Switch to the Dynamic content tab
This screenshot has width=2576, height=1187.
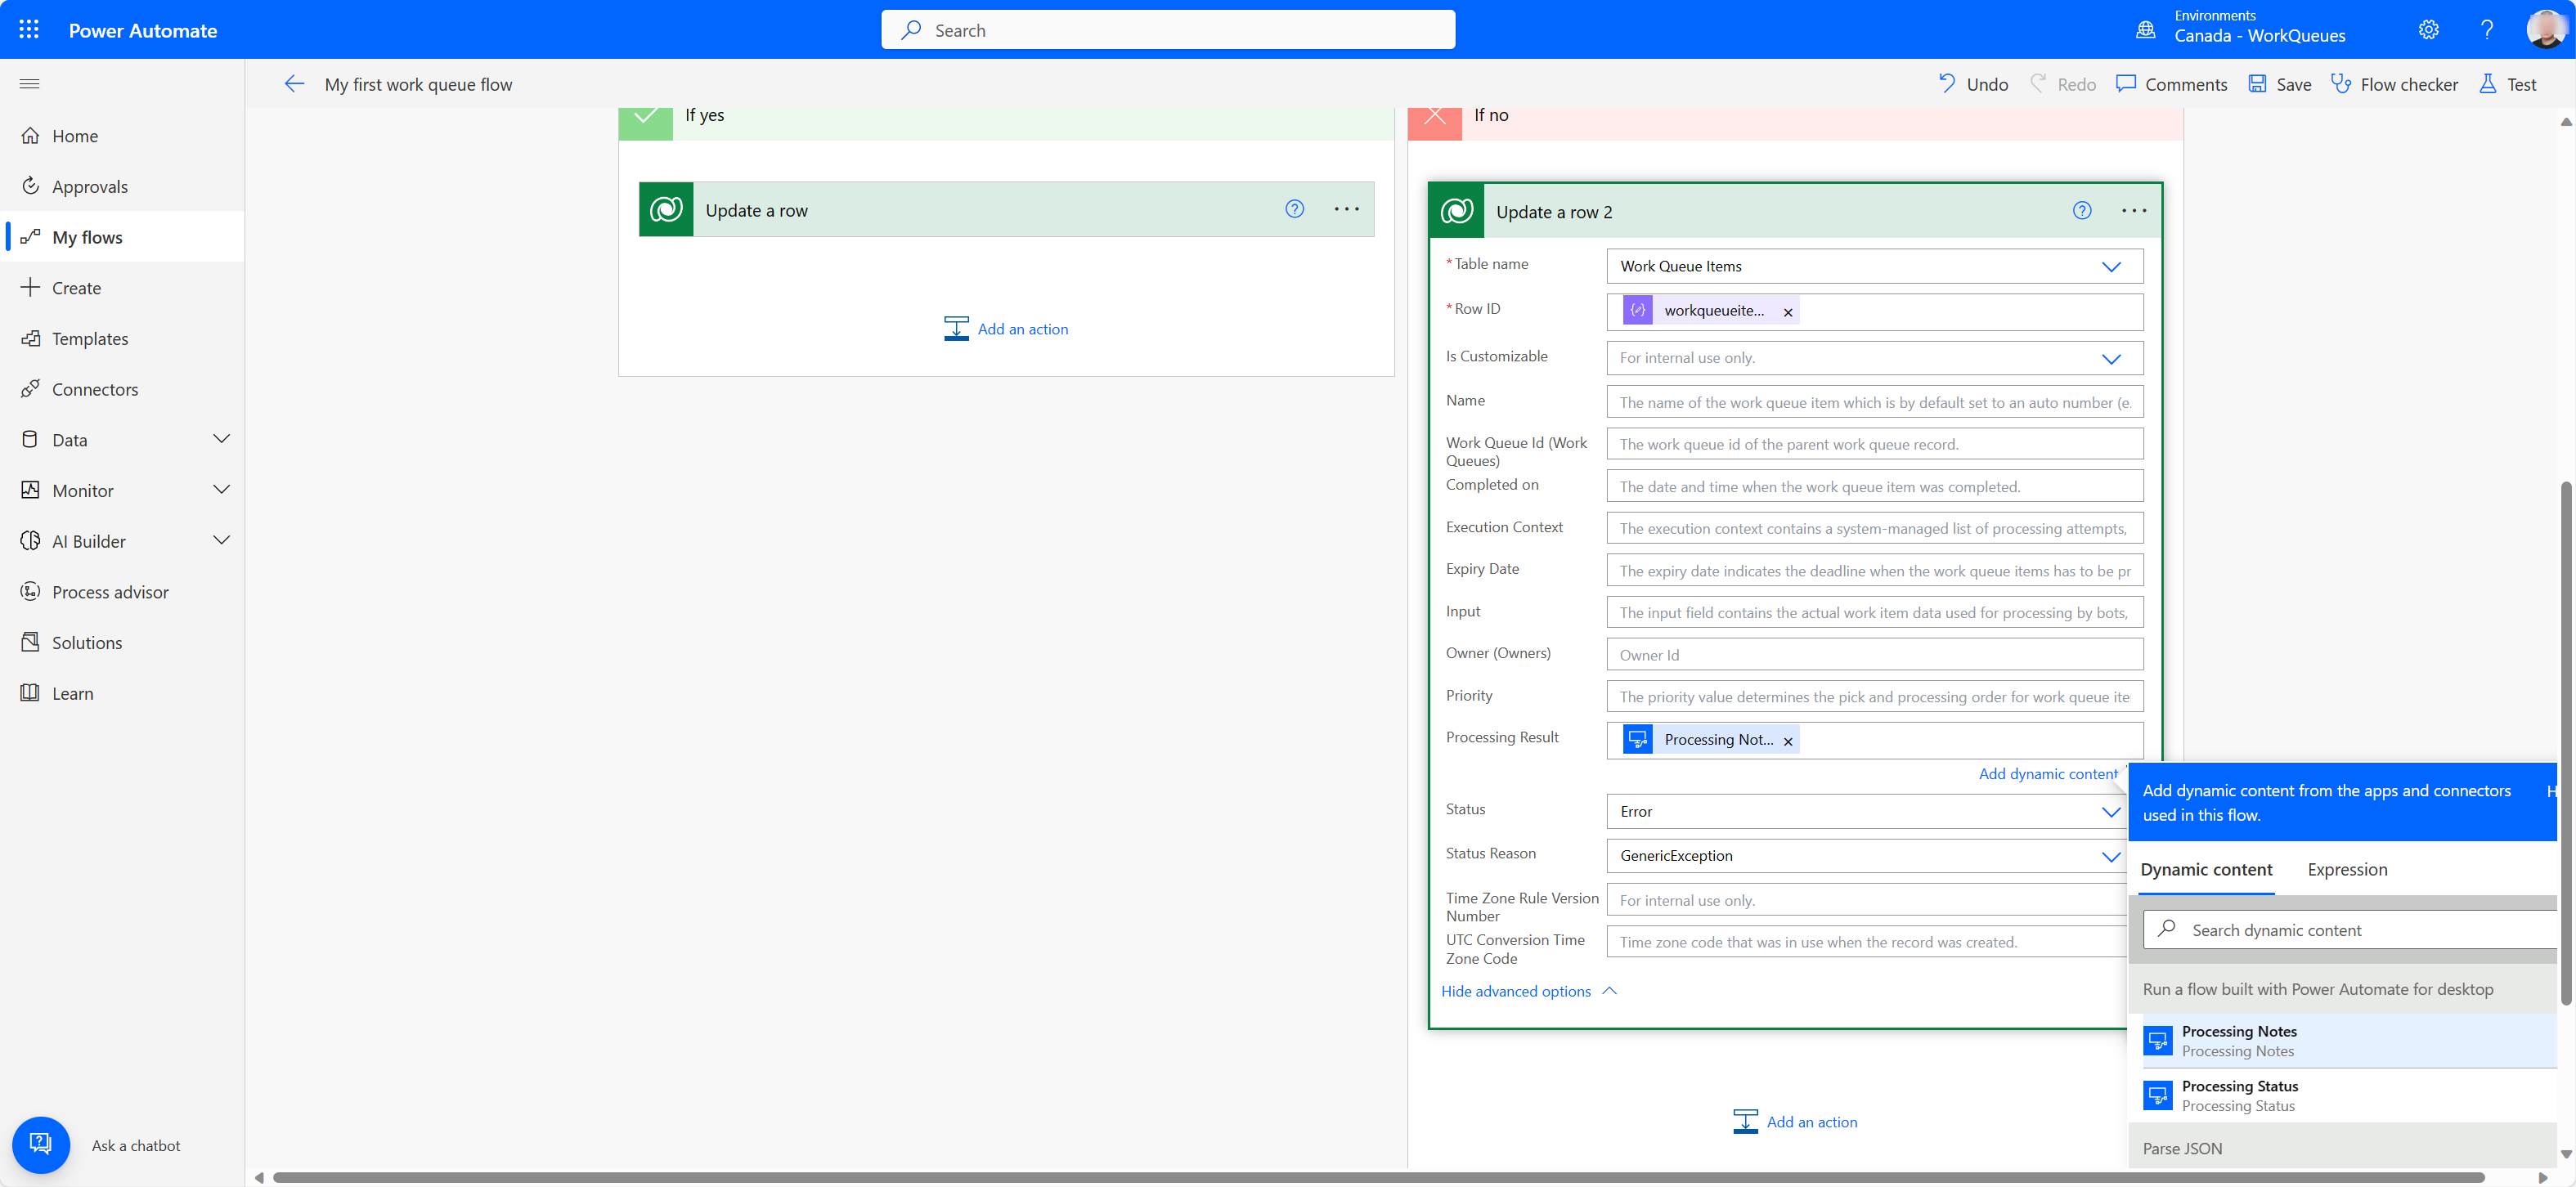click(x=2206, y=870)
